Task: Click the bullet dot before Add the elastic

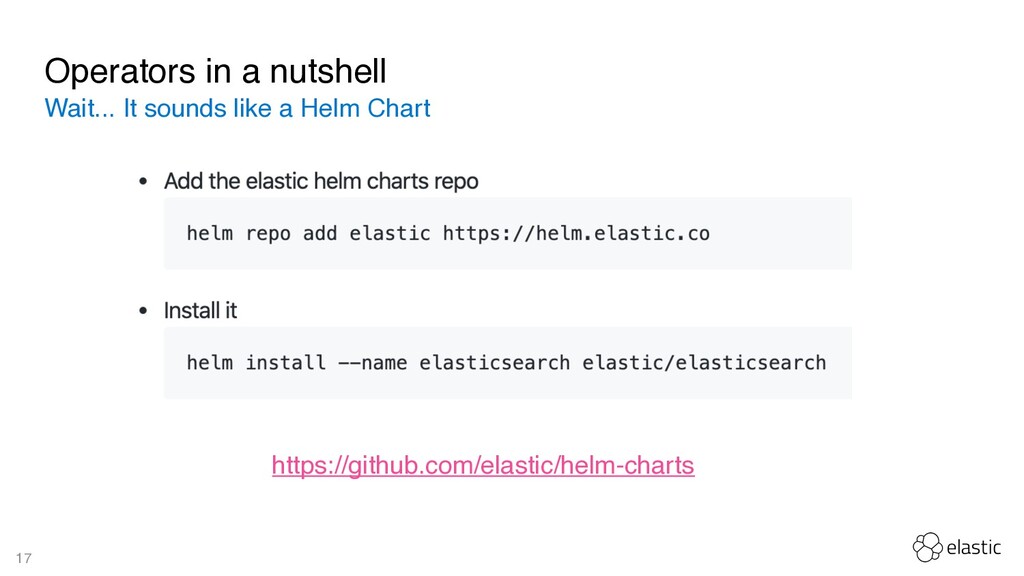Action: pos(143,182)
